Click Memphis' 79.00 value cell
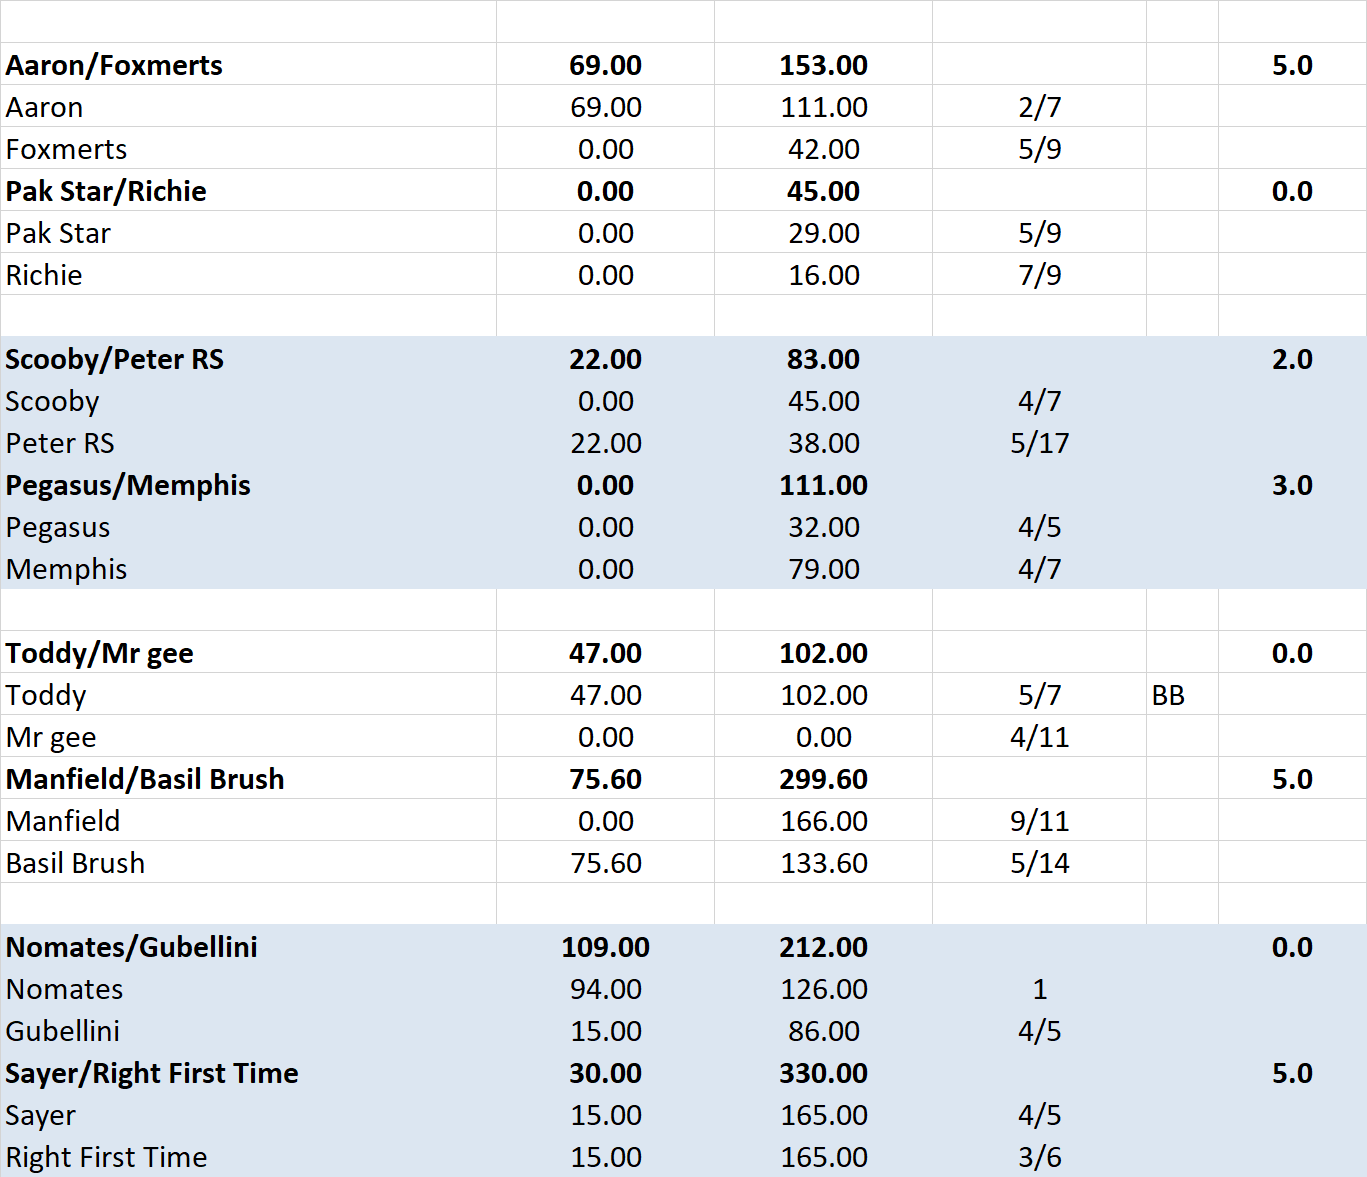1367x1177 pixels. click(823, 569)
